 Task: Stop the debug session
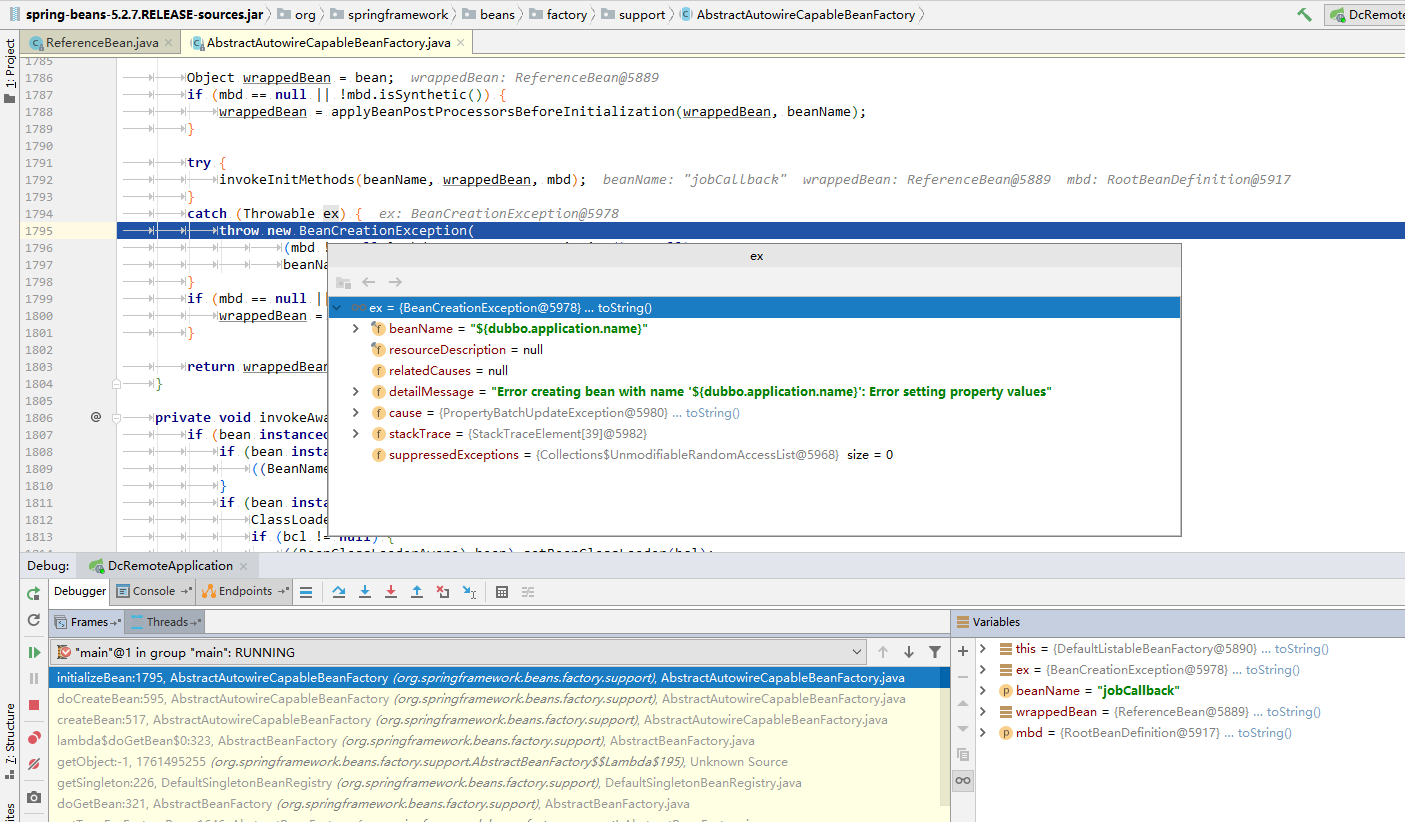pyautogui.click(x=34, y=705)
